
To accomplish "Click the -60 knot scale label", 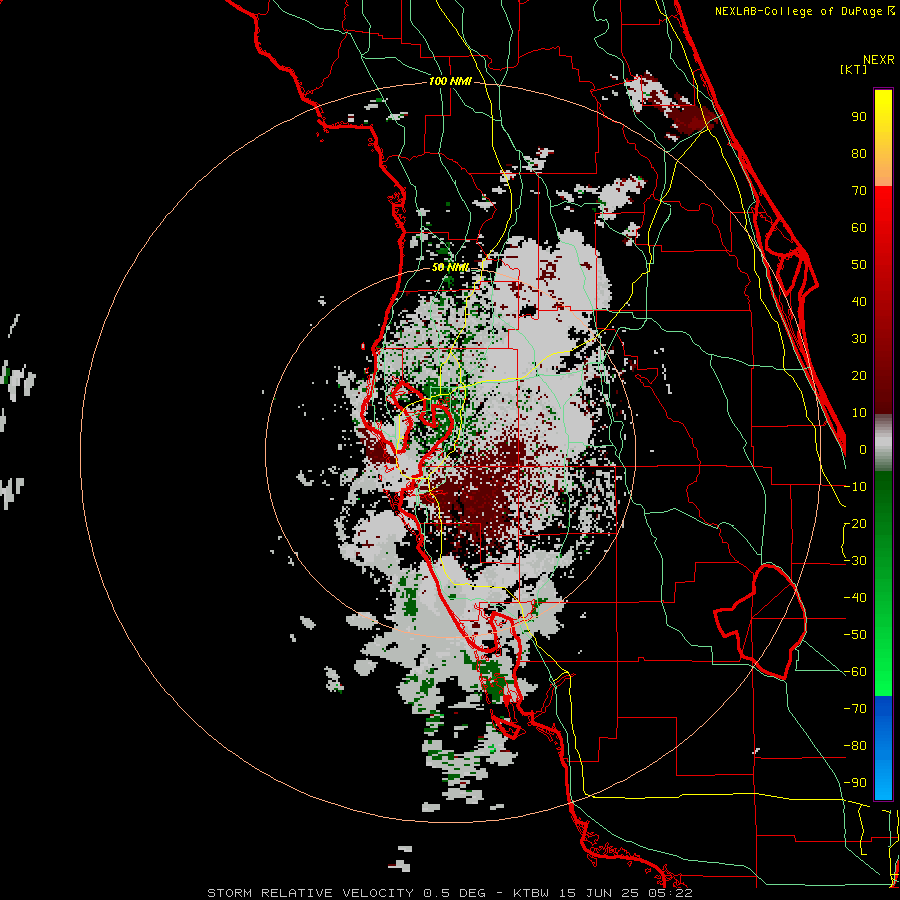I will (x=855, y=672).
